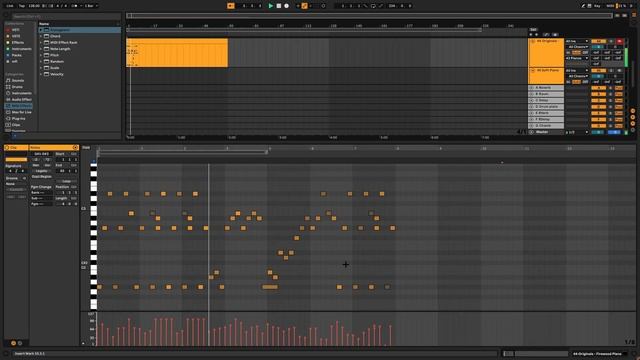The height and width of the screenshot is (360, 640).
Task: Open the Max for Live category
Action: coord(20,112)
